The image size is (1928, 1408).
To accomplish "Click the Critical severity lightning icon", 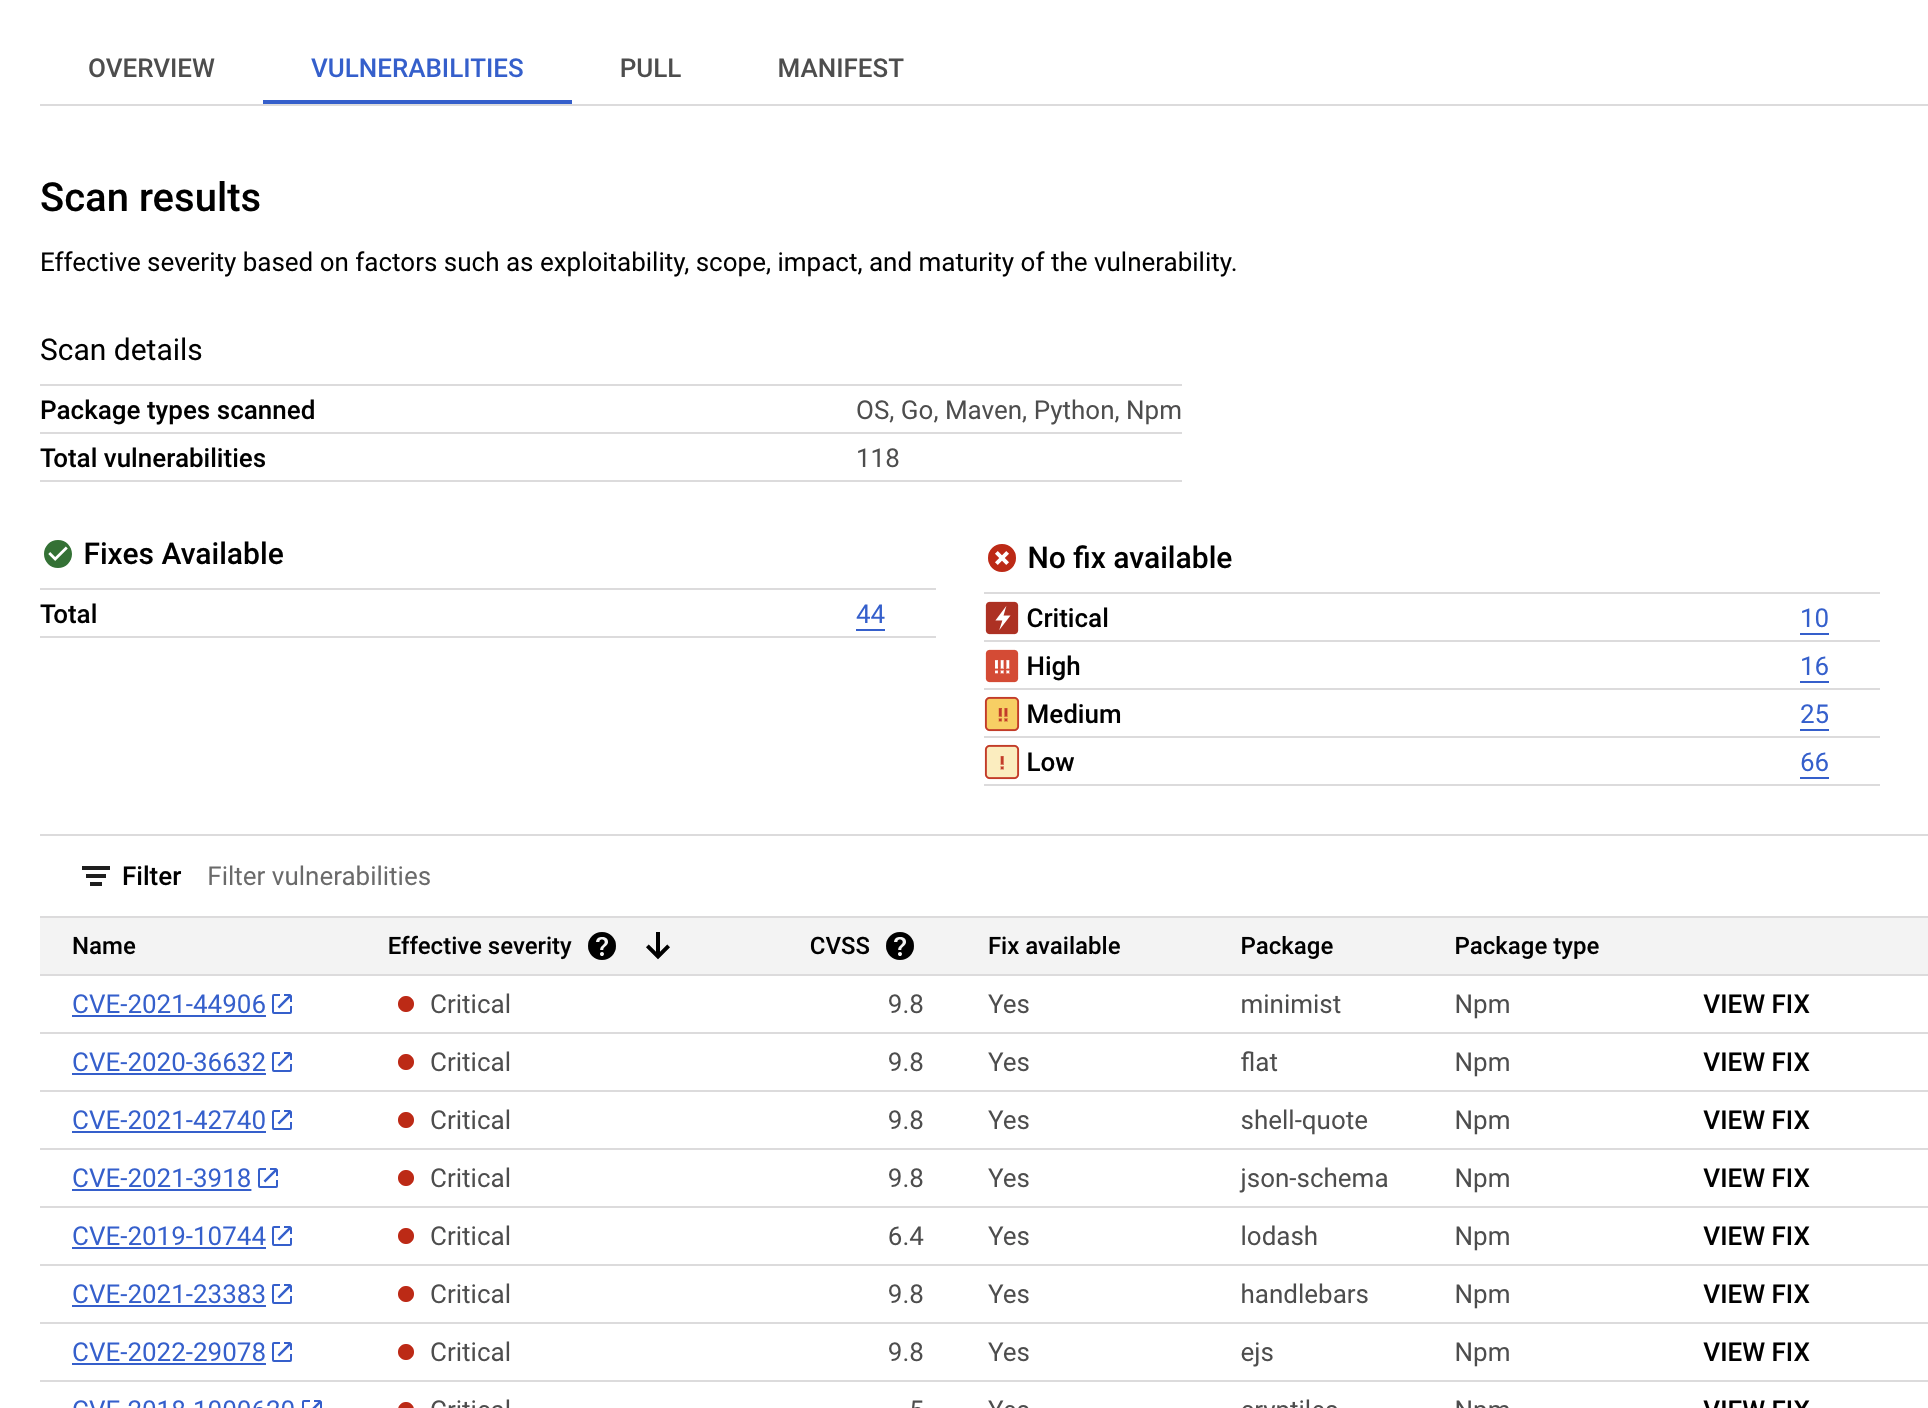I will pos(1001,618).
